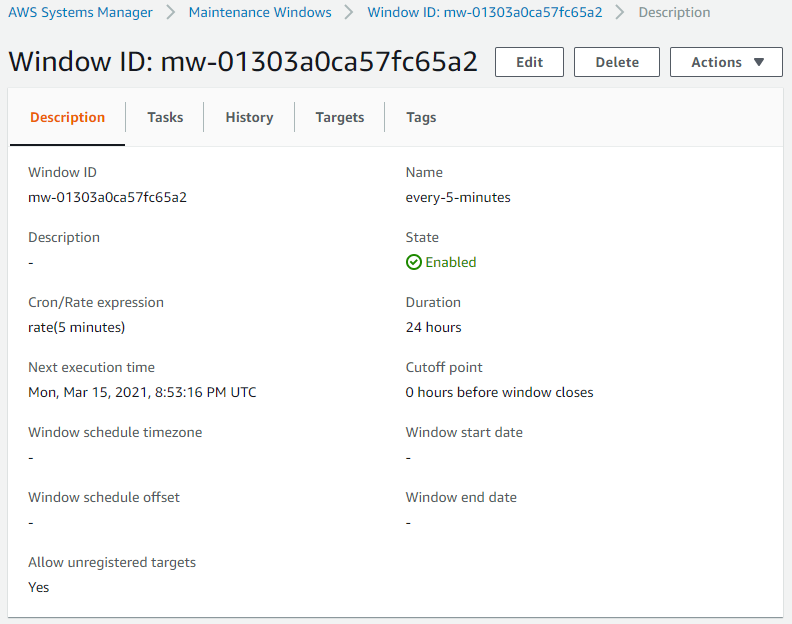The height and width of the screenshot is (624, 792).
Task: Click the Cutoff point label
Action: pyautogui.click(x=444, y=367)
